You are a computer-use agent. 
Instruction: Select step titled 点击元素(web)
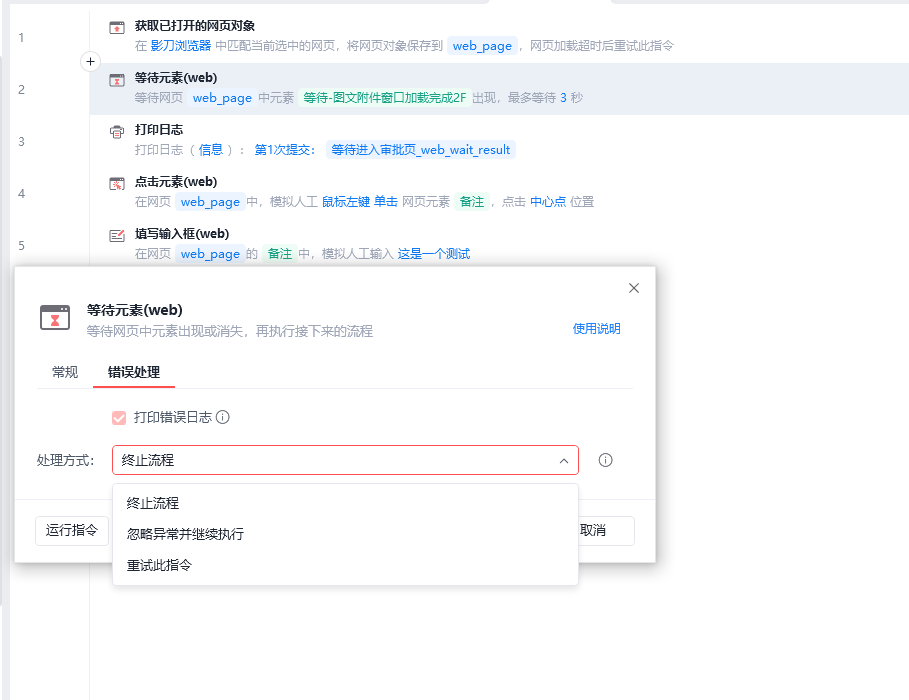click(176, 182)
